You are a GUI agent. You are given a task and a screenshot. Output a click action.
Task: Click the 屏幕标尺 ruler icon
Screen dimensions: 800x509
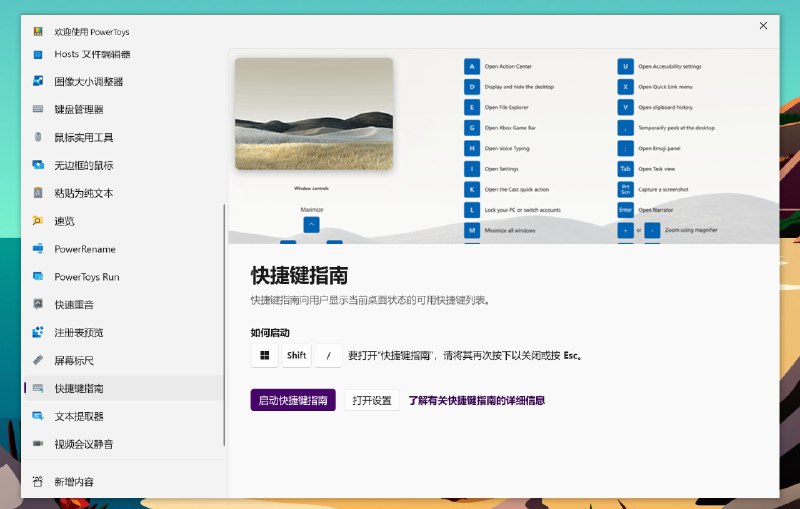click(38, 360)
